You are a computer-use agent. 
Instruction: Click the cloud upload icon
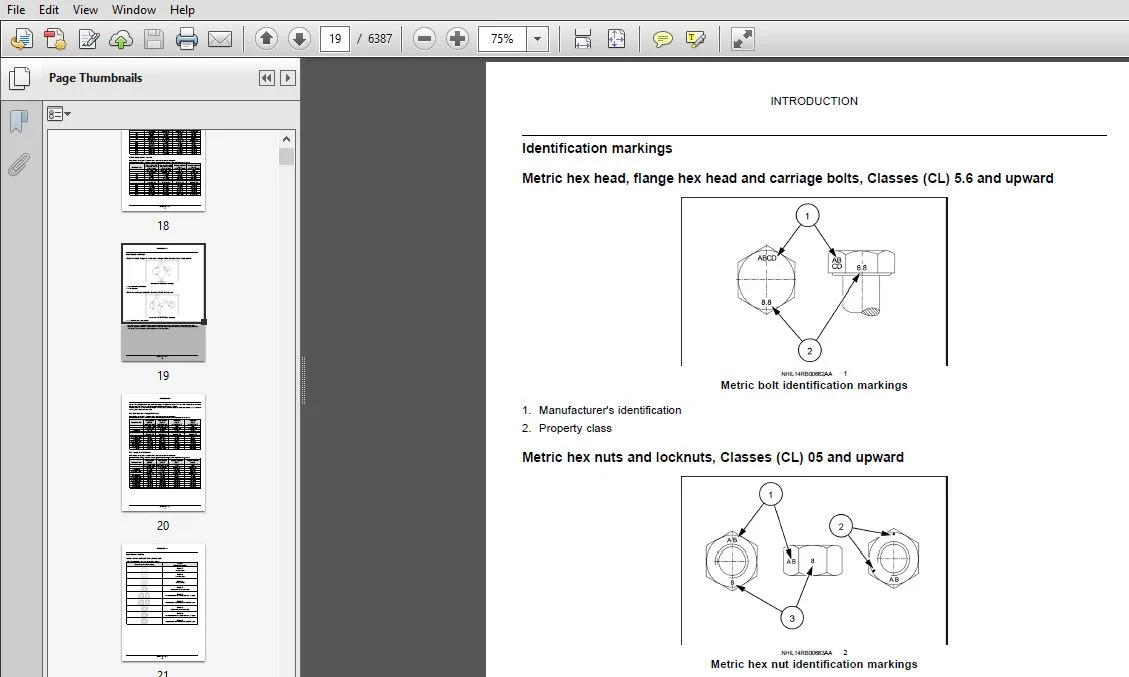121,39
